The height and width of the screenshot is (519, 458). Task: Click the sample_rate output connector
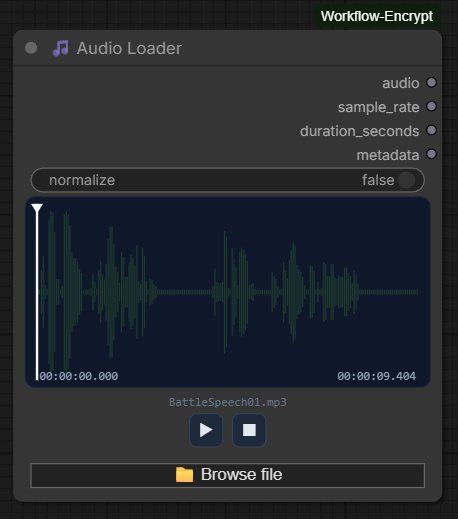coord(431,106)
